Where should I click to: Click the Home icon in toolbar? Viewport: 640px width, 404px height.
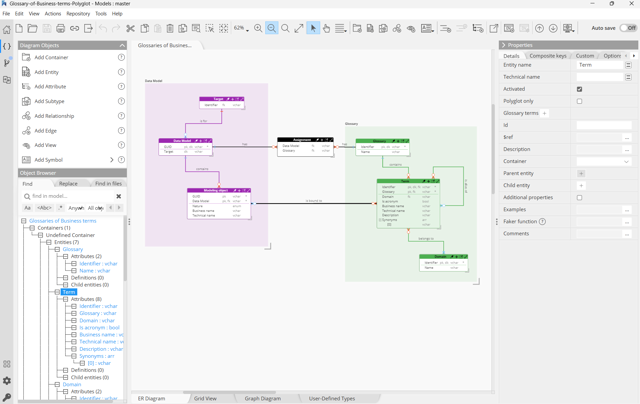click(7, 29)
